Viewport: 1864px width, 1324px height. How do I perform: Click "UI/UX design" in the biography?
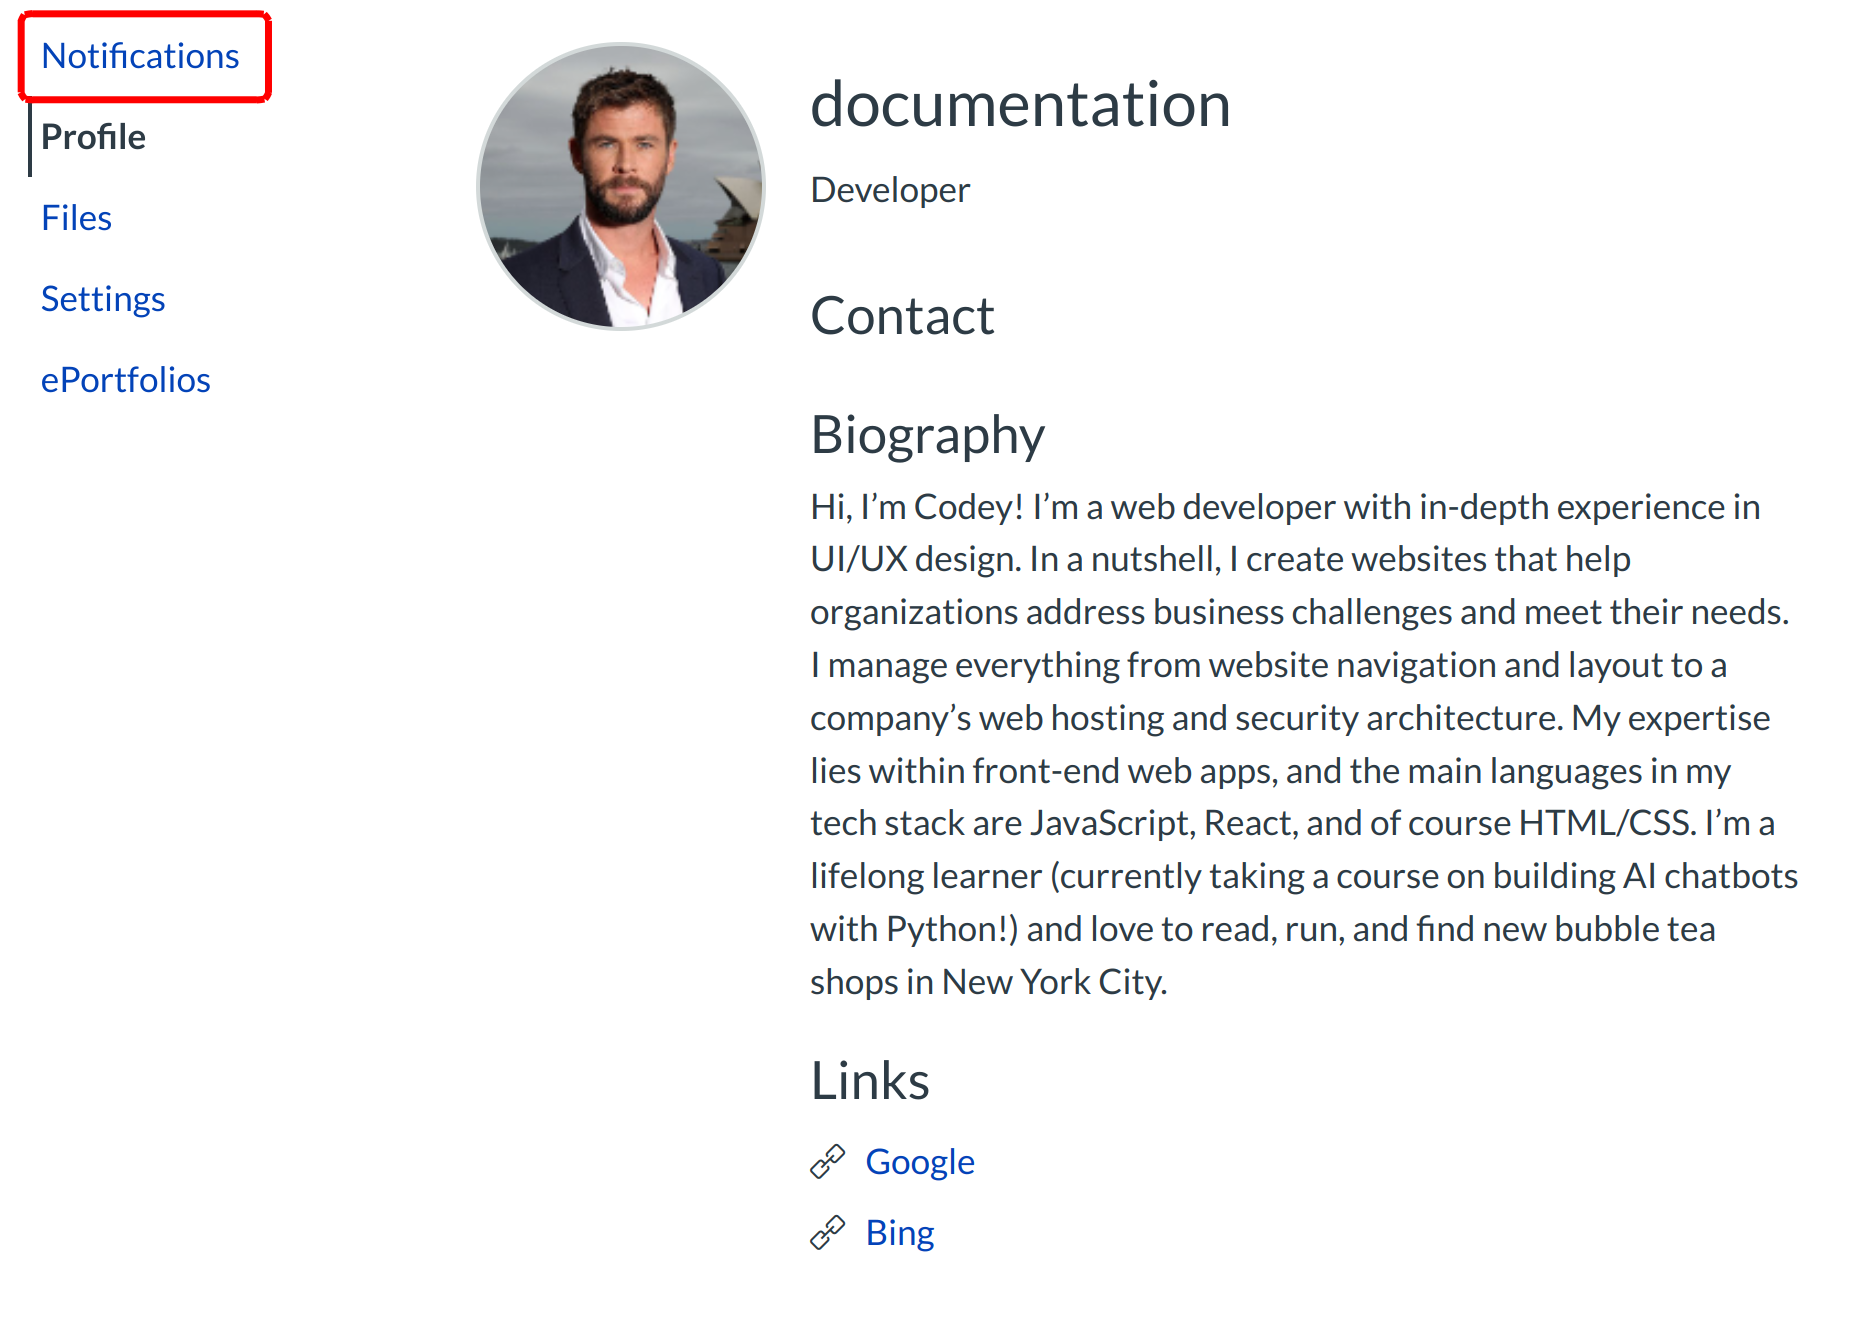(914, 559)
